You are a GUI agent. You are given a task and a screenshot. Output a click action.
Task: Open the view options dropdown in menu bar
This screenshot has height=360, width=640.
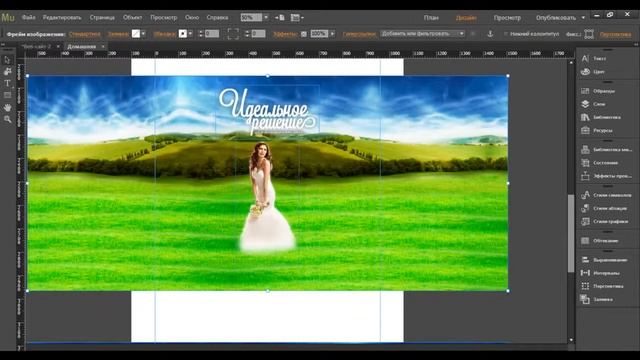(297, 18)
